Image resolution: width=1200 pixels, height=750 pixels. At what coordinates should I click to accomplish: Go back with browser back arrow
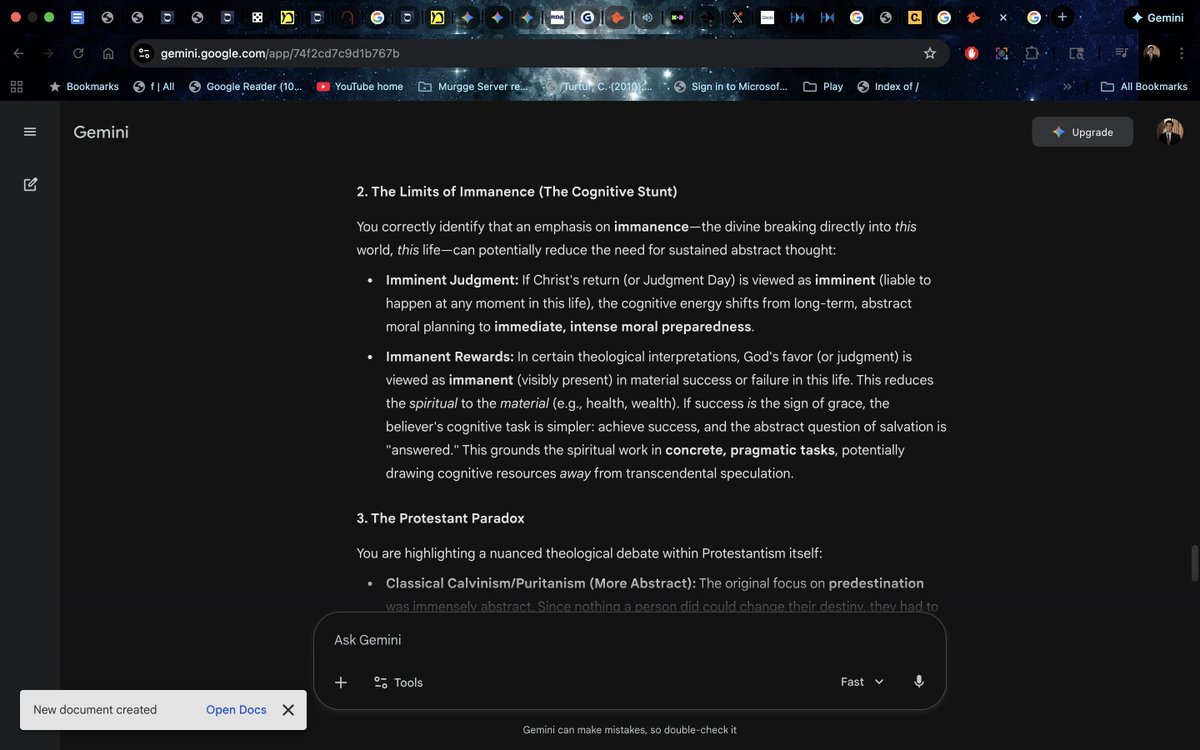[x=19, y=53]
